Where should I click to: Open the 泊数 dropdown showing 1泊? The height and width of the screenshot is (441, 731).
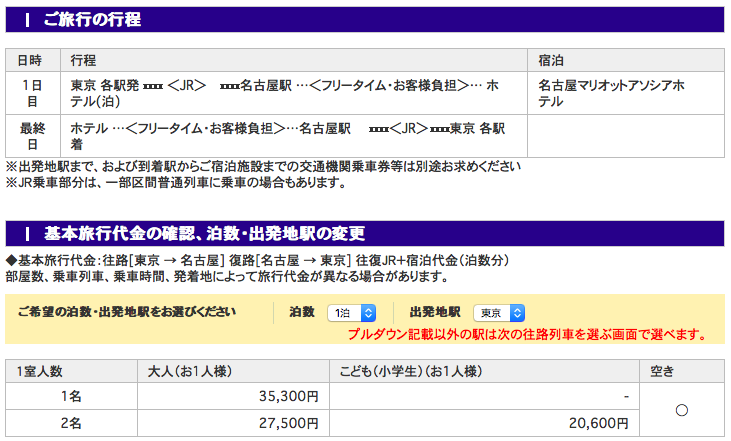[x=352, y=313]
